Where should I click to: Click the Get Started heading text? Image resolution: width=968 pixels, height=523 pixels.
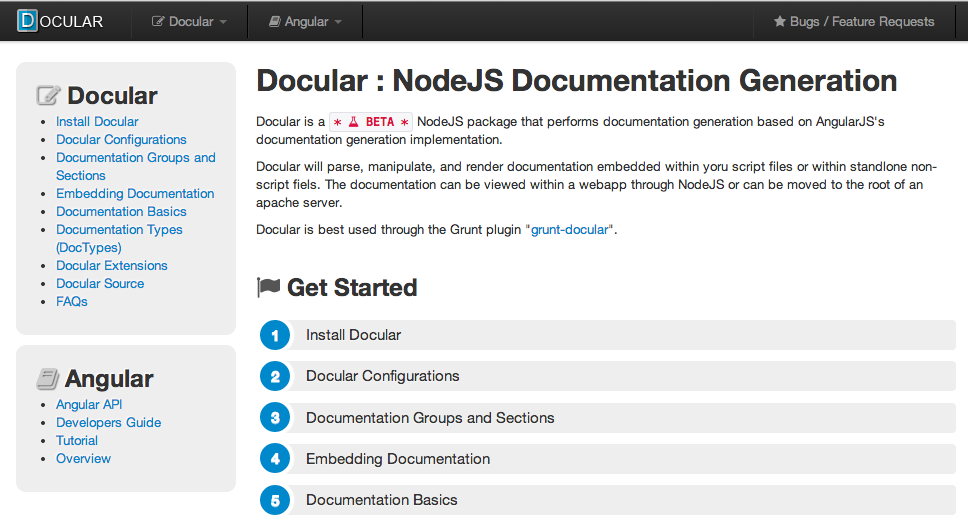pos(352,288)
